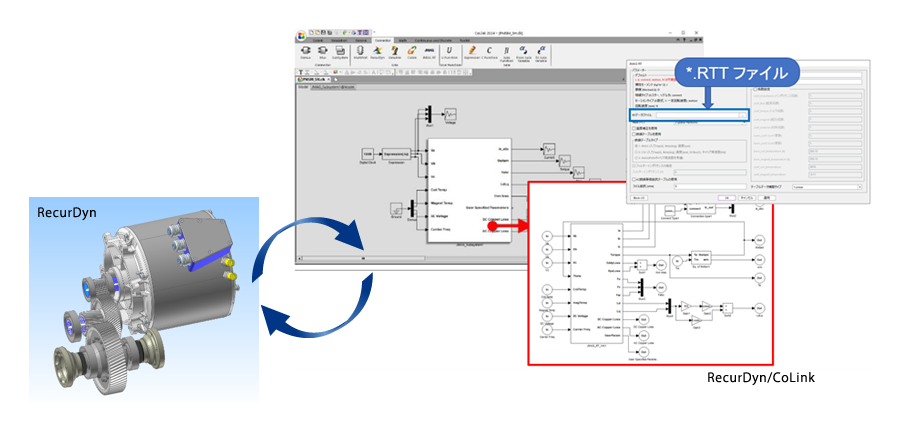The image size is (900, 426).
Task: Click browse button for RTT data file
Action: point(743,115)
